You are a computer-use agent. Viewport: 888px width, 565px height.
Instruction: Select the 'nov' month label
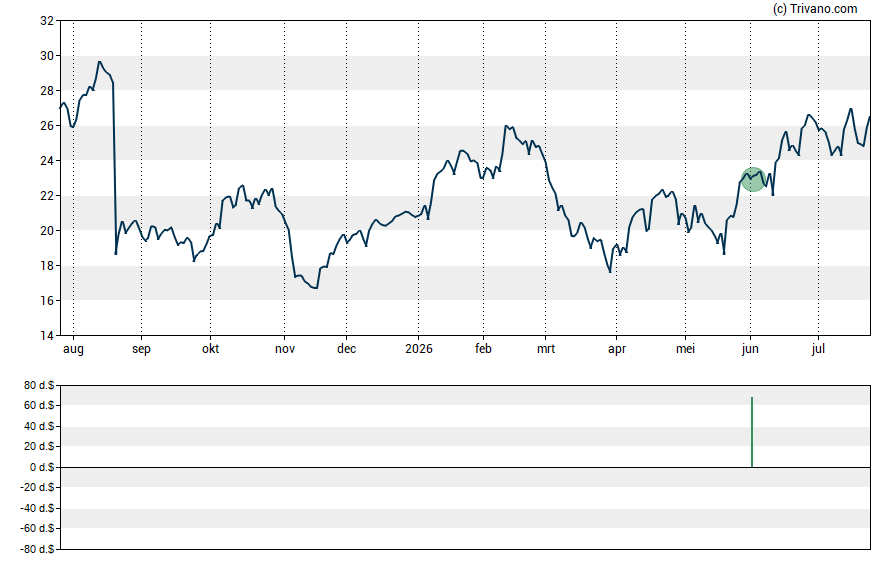pyautogui.click(x=285, y=349)
